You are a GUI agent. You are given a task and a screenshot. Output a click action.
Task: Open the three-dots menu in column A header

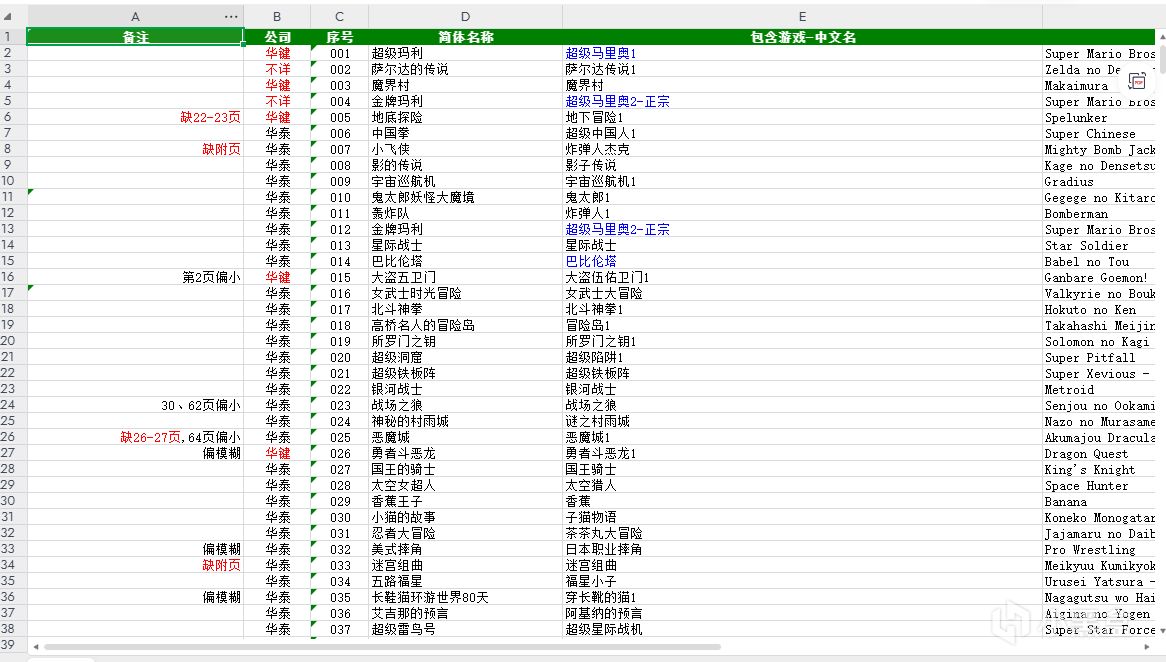[231, 16]
